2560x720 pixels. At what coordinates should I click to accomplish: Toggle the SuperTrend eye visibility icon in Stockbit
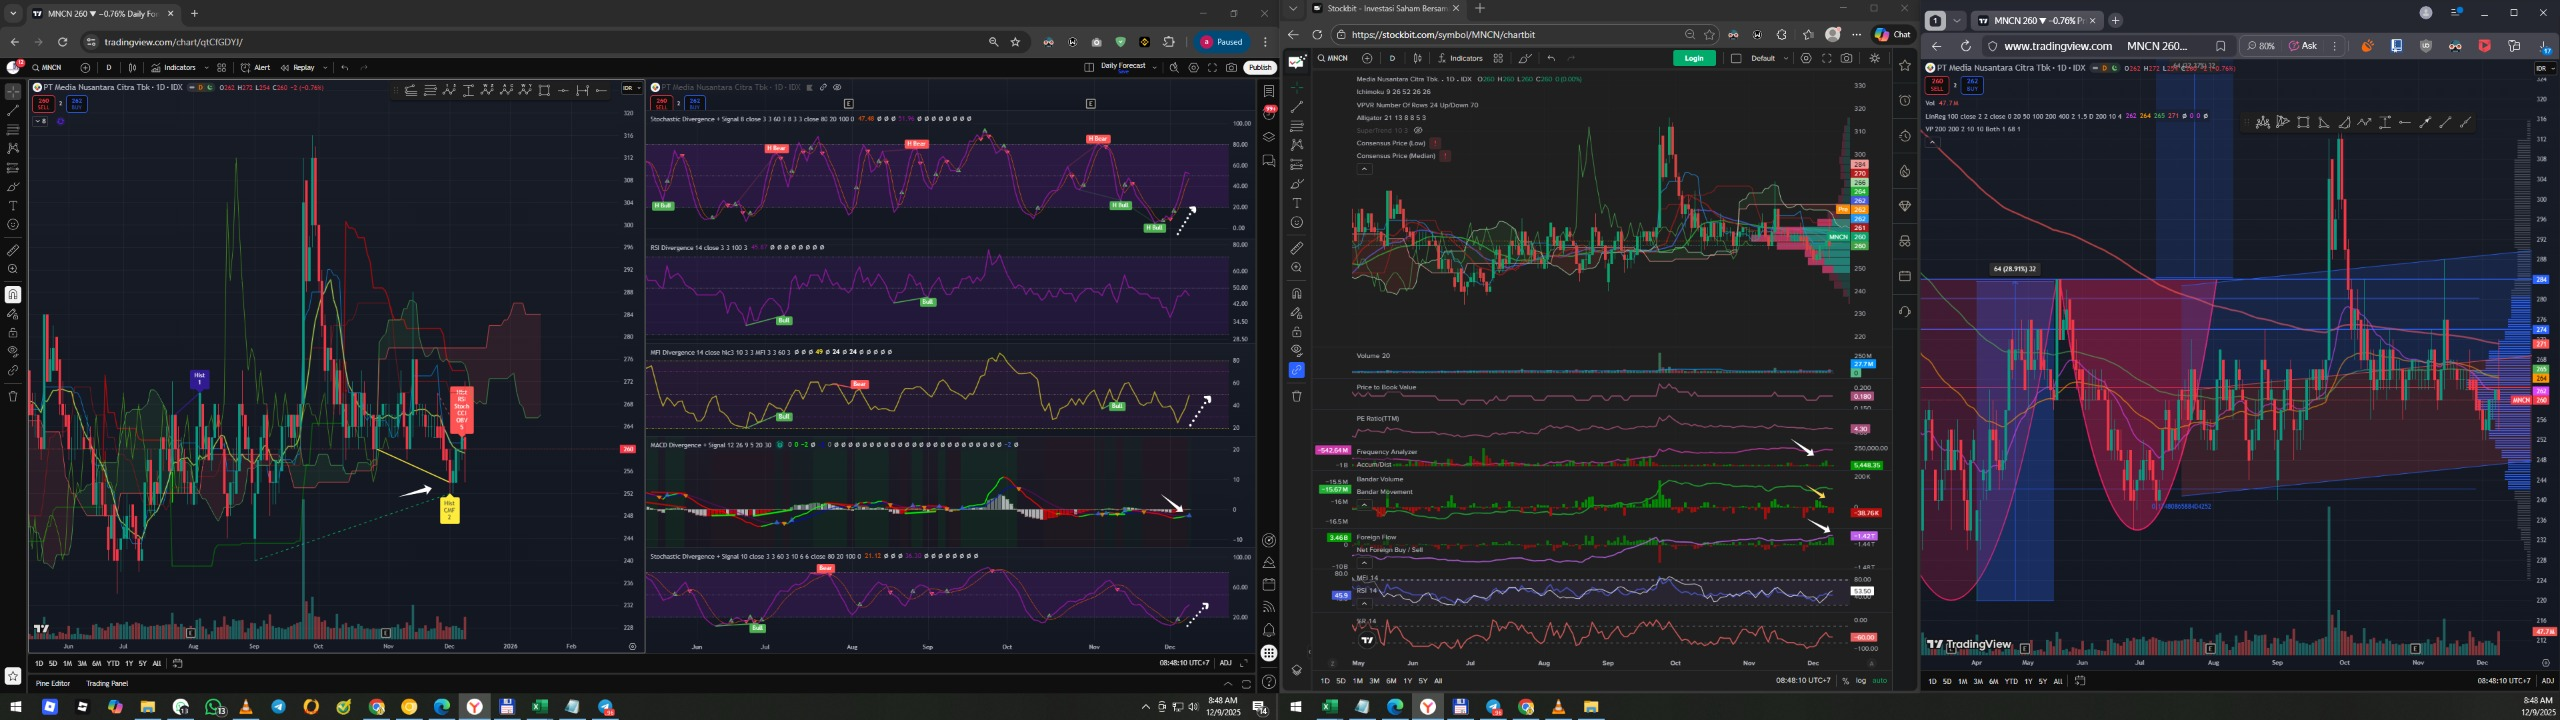point(1418,130)
